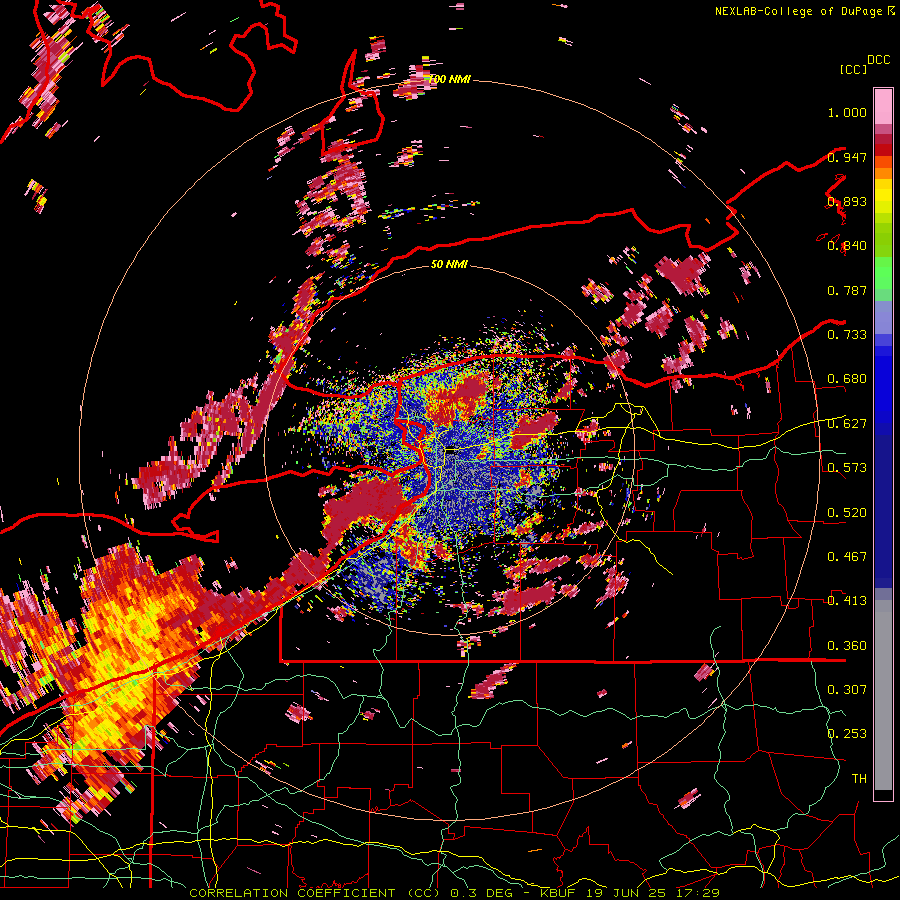
Task: Click the 0.573 legend value
Action: [847, 468]
